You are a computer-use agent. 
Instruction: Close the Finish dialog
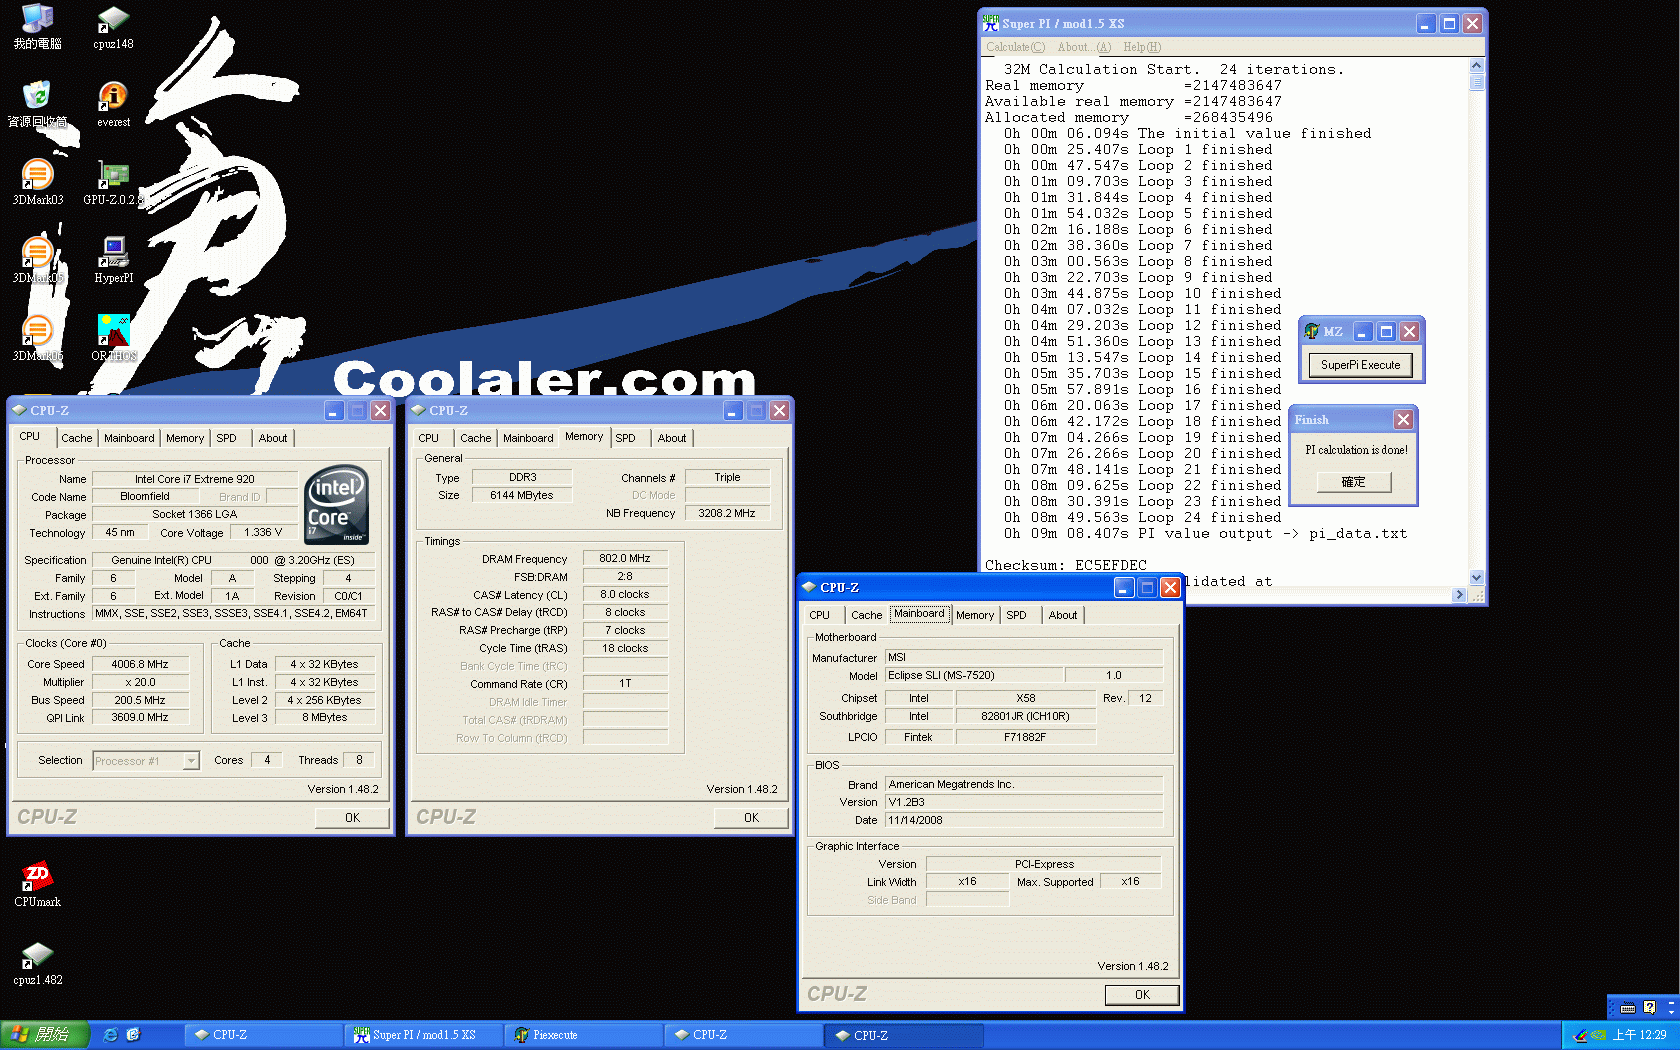(1403, 419)
